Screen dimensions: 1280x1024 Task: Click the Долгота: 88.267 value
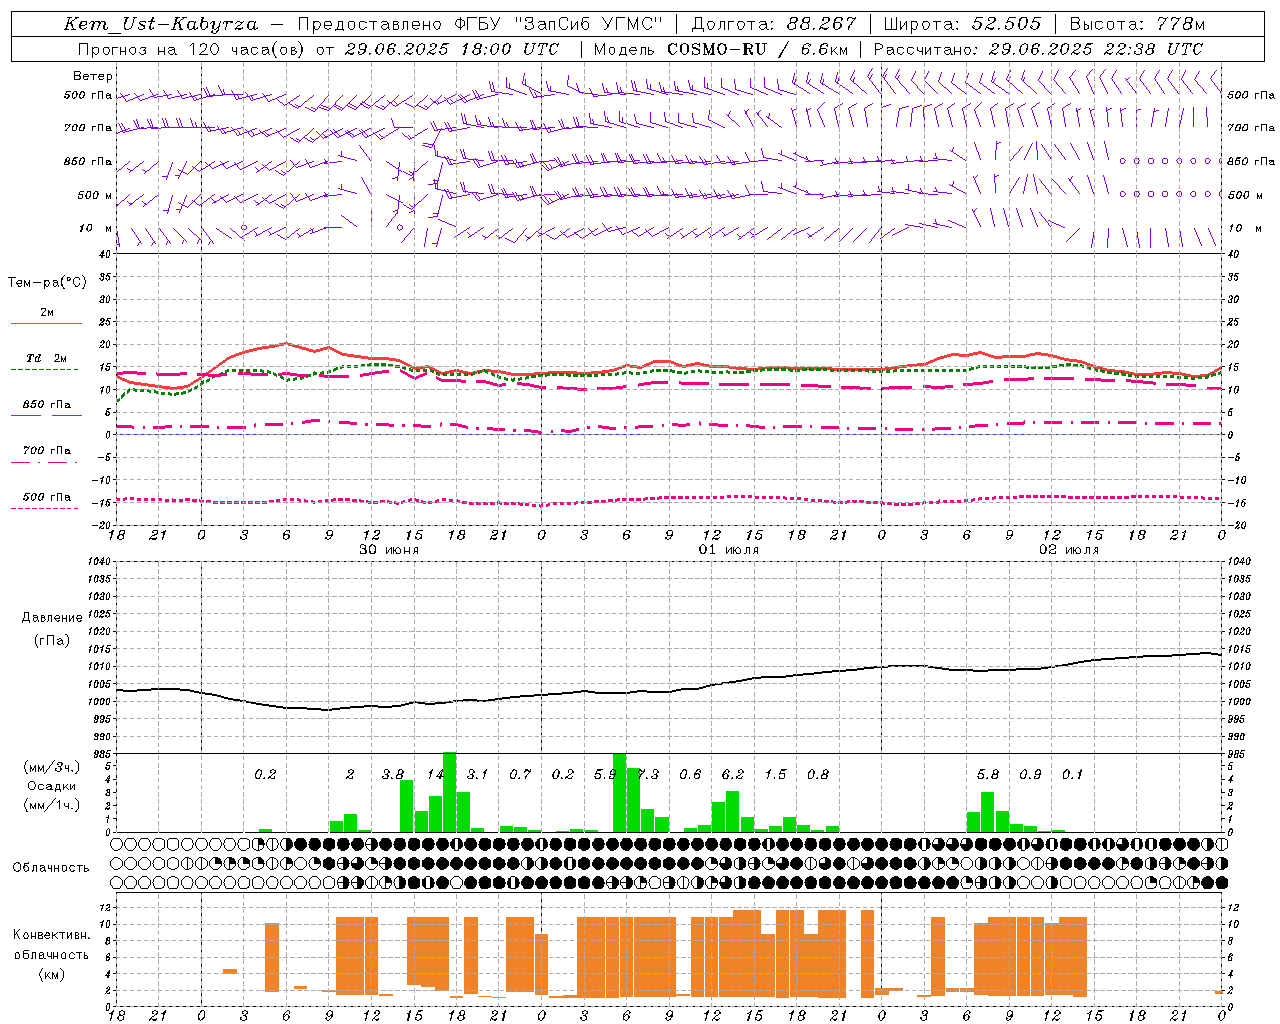coord(774,24)
